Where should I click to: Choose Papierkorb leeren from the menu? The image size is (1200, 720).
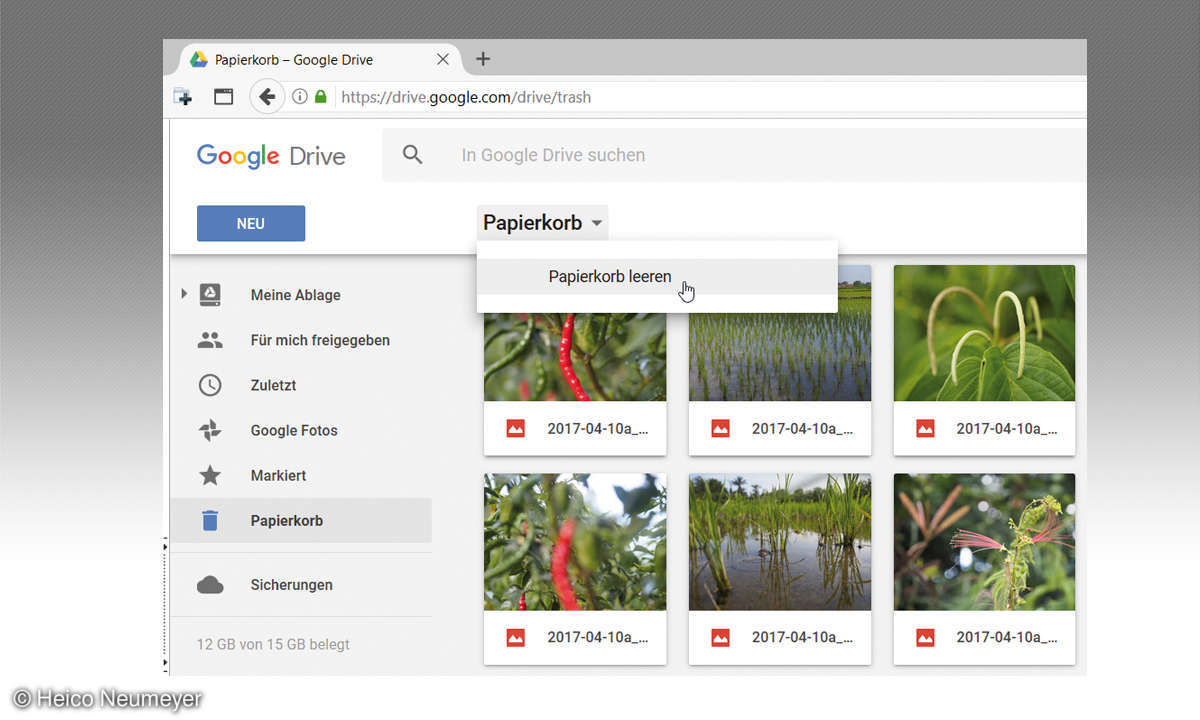coord(657,277)
